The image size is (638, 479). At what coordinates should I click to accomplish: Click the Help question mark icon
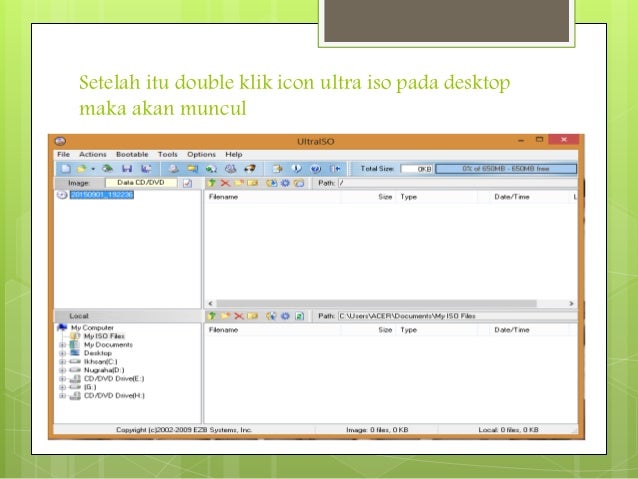click(x=316, y=168)
